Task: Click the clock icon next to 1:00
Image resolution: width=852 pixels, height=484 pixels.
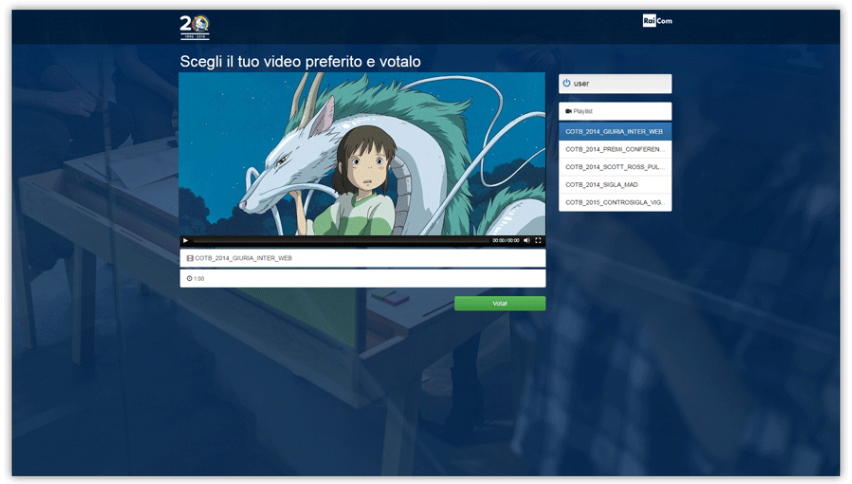Action: 190,279
